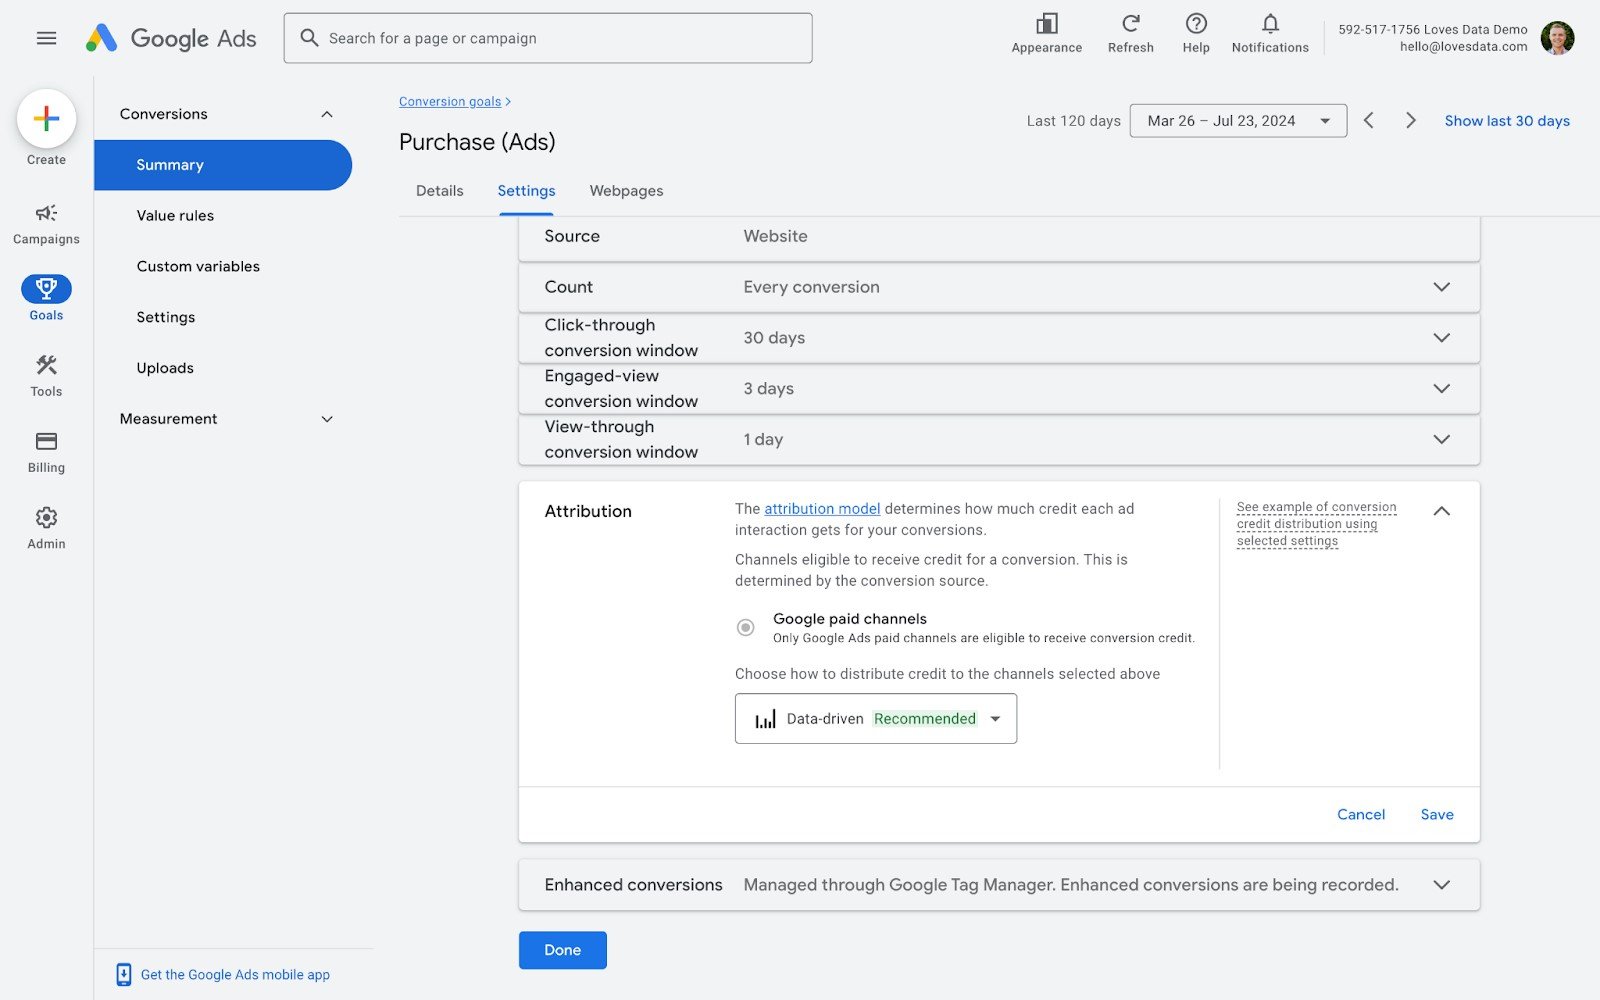Screen dimensions: 1600x1000
Task: Open the hamburger main menu
Action: (46, 38)
